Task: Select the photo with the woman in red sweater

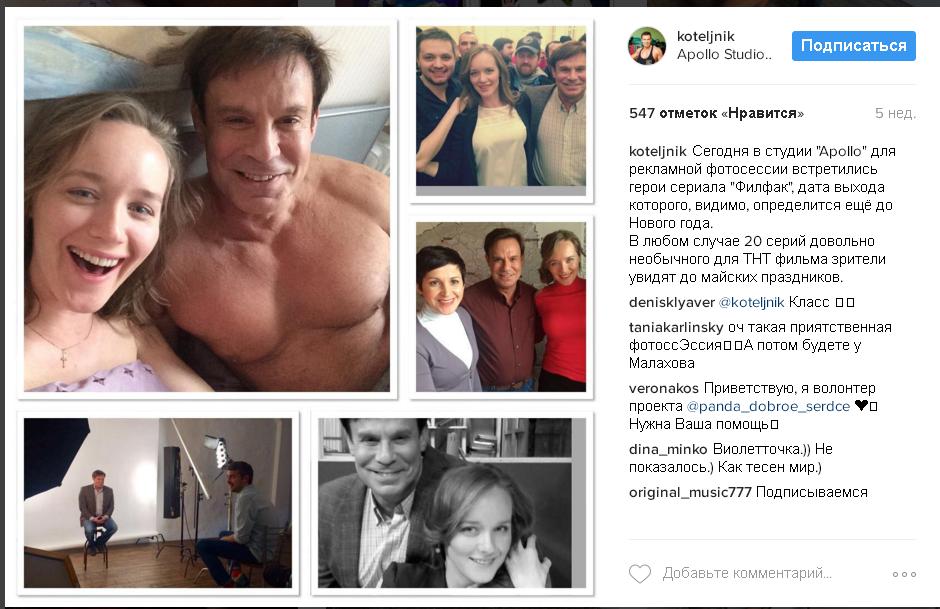Action: 501,307
